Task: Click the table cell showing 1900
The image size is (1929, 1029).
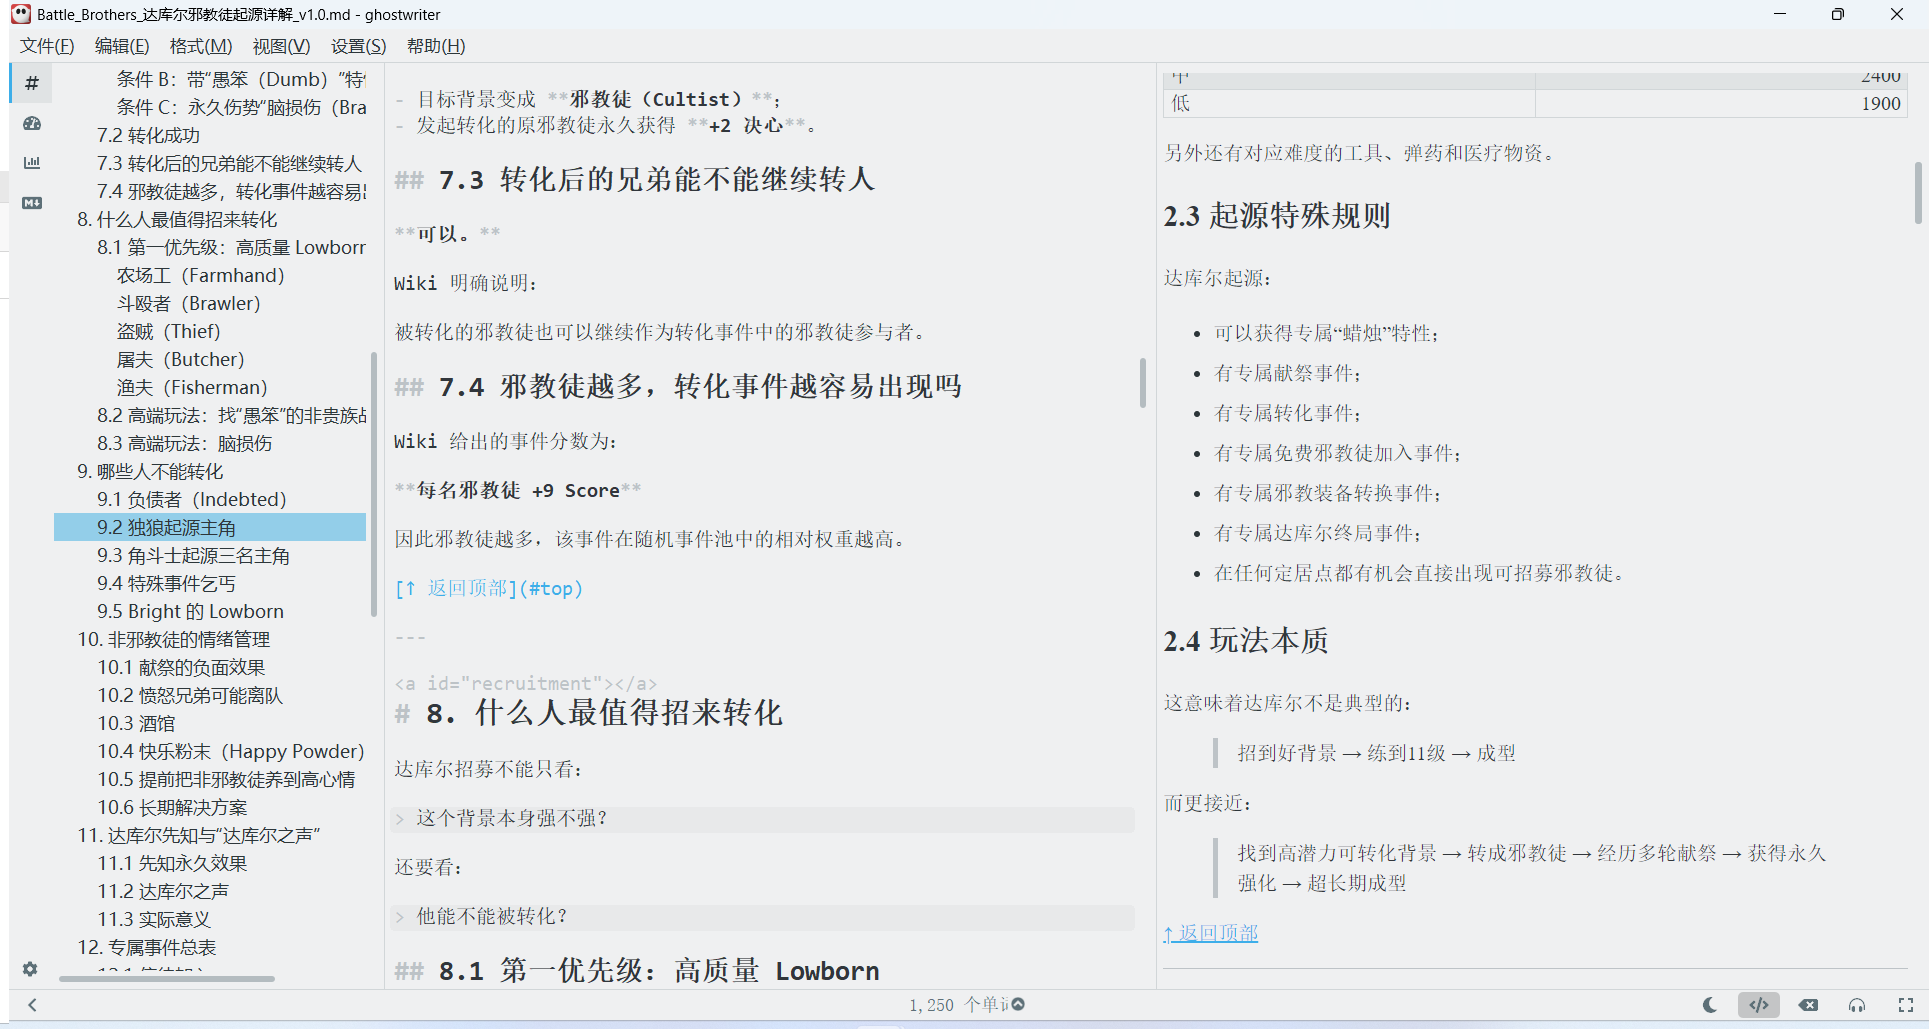Action: (1721, 104)
